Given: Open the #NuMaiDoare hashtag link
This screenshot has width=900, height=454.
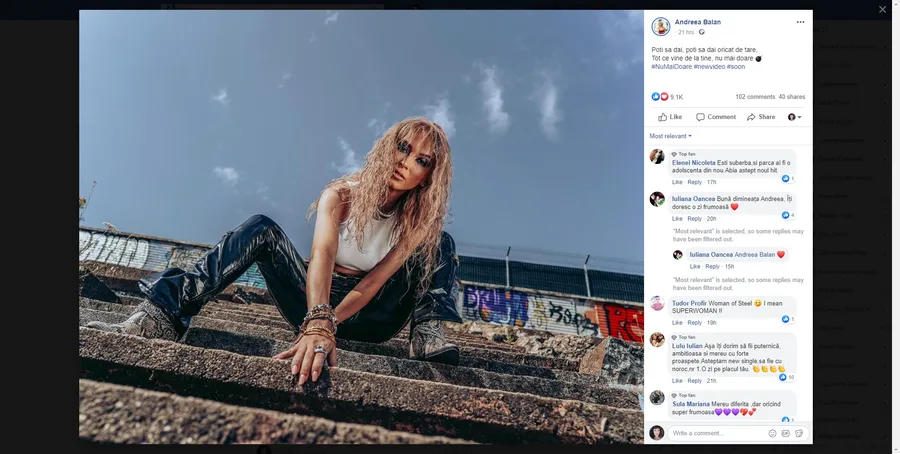Looking at the screenshot, I should [670, 66].
